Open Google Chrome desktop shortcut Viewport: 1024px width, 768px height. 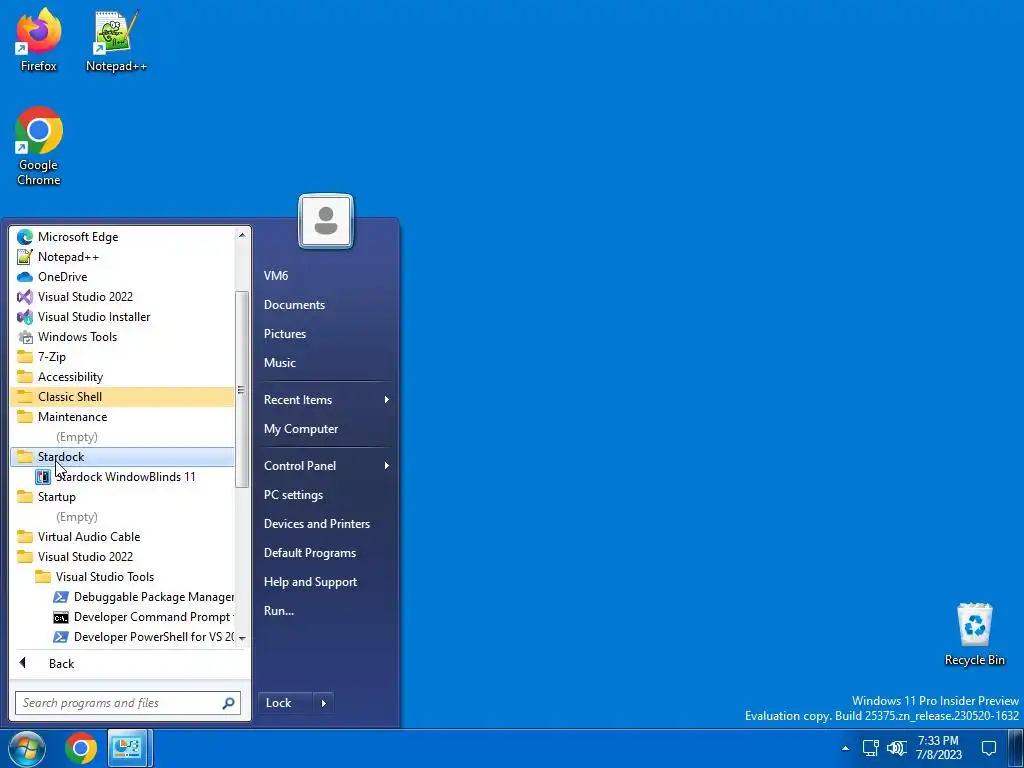[39, 146]
